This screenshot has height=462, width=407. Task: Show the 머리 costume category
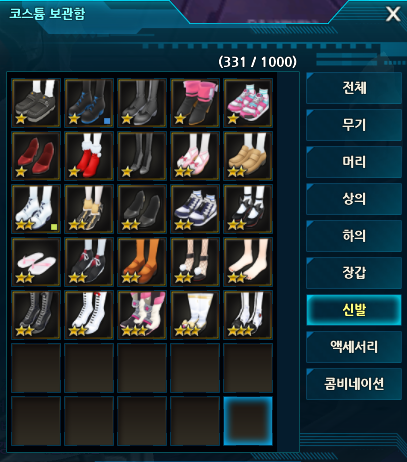[x=354, y=162]
